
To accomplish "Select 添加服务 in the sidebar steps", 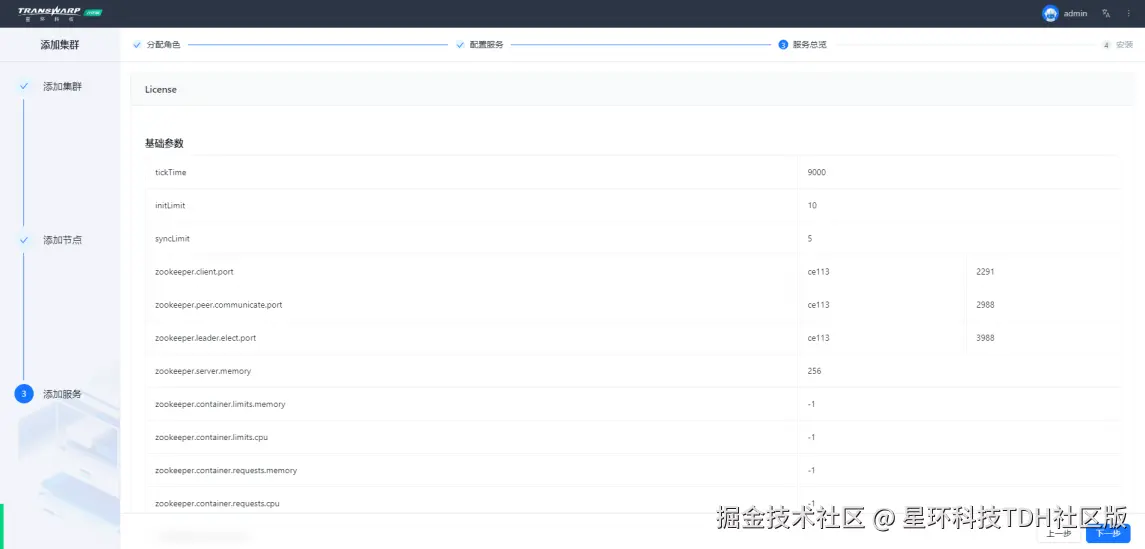I will pos(63,393).
